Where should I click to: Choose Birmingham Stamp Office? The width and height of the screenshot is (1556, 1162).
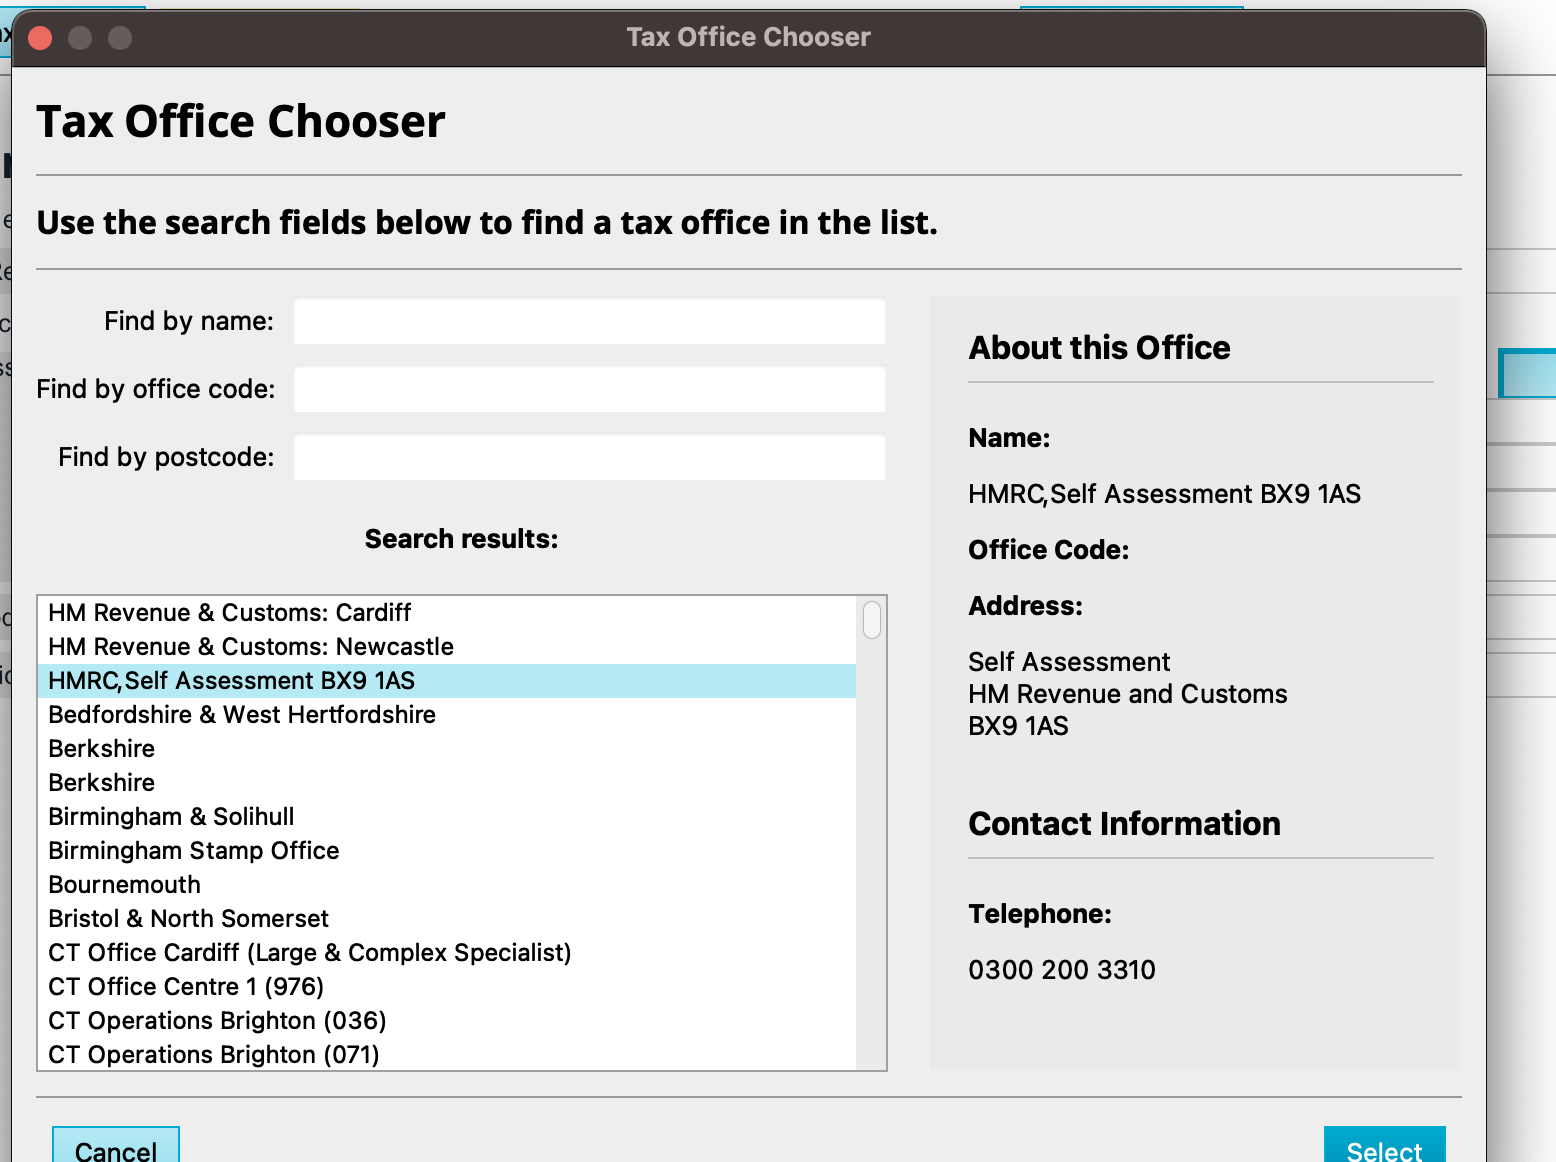[194, 851]
